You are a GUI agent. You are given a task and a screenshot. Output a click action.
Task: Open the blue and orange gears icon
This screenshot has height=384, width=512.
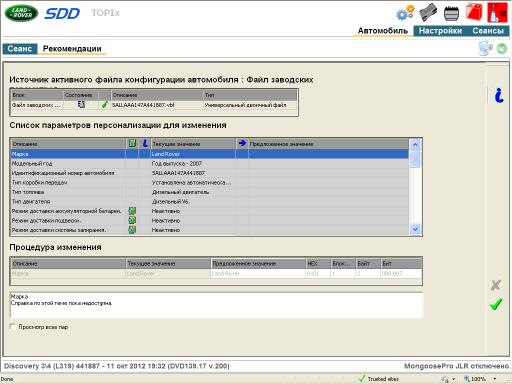click(x=405, y=12)
